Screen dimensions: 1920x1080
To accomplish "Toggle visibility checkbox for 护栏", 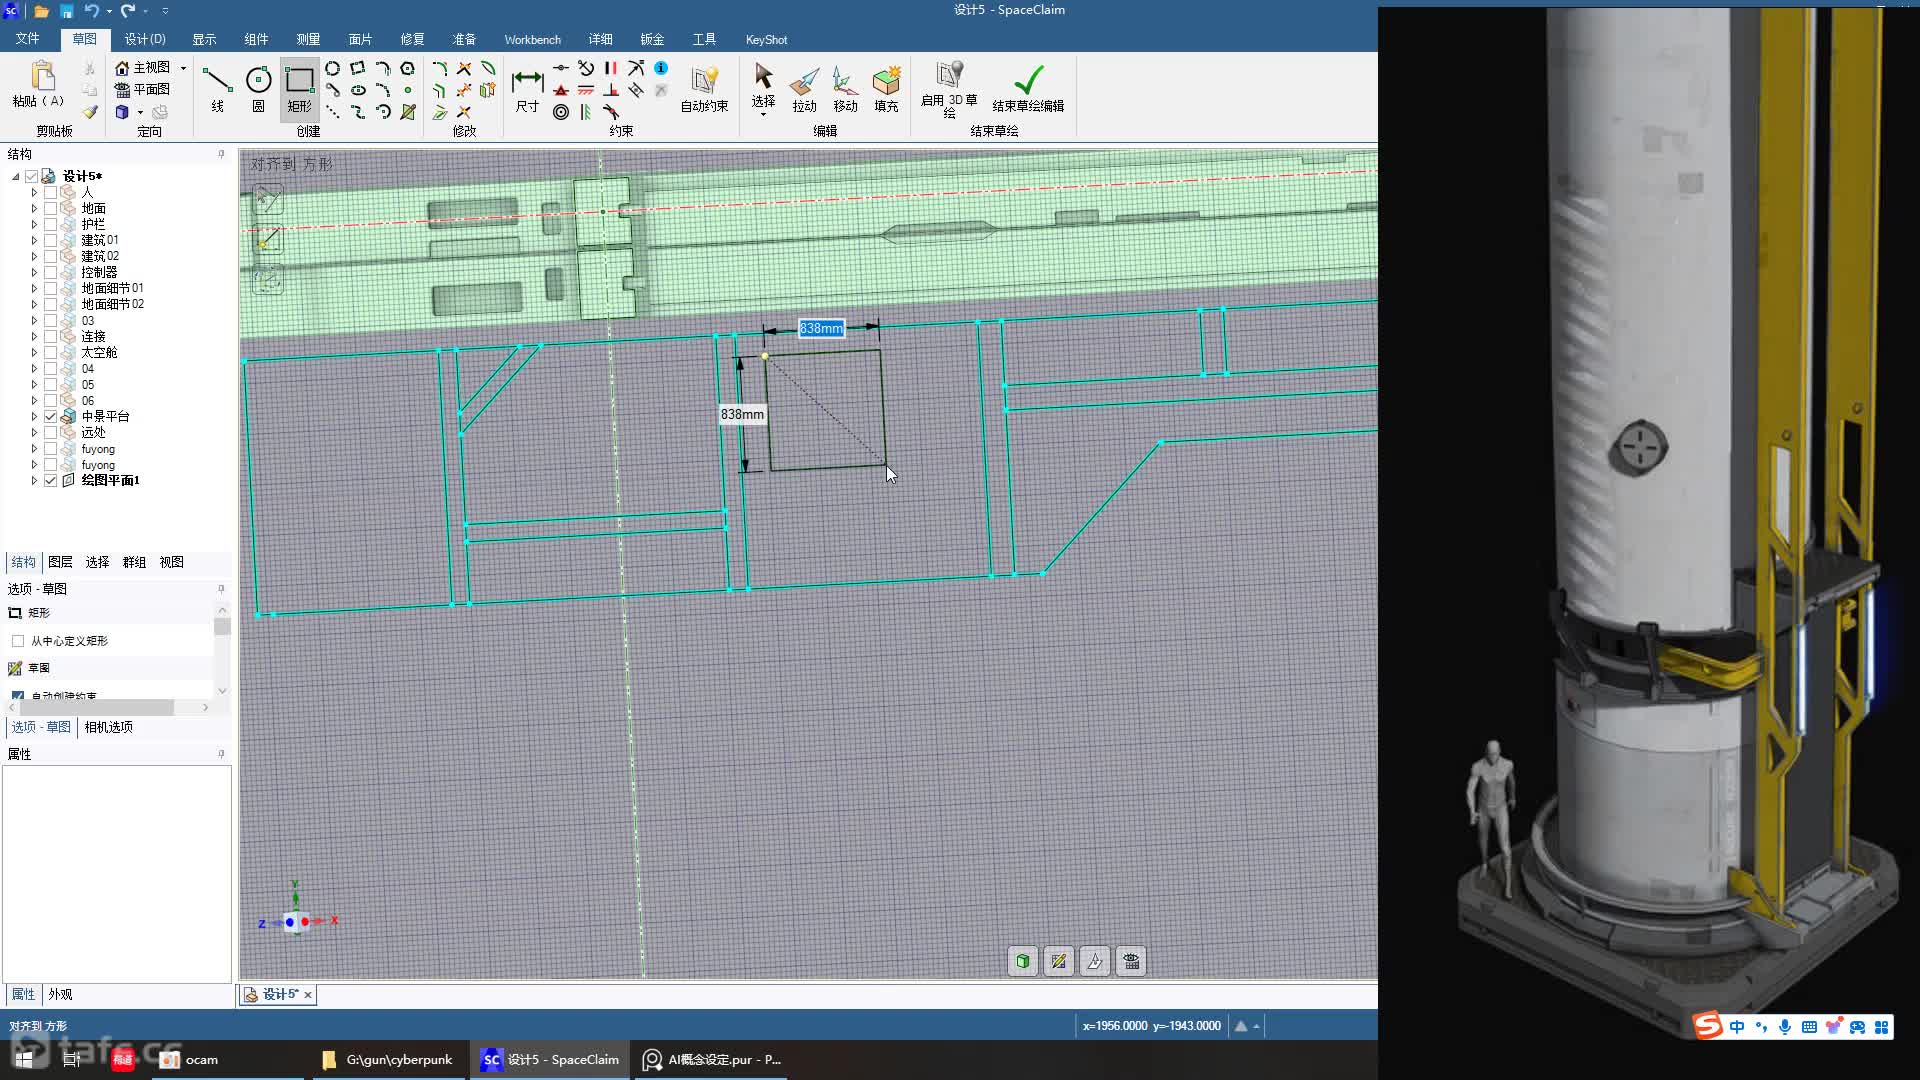I will click(x=50, y=224).
